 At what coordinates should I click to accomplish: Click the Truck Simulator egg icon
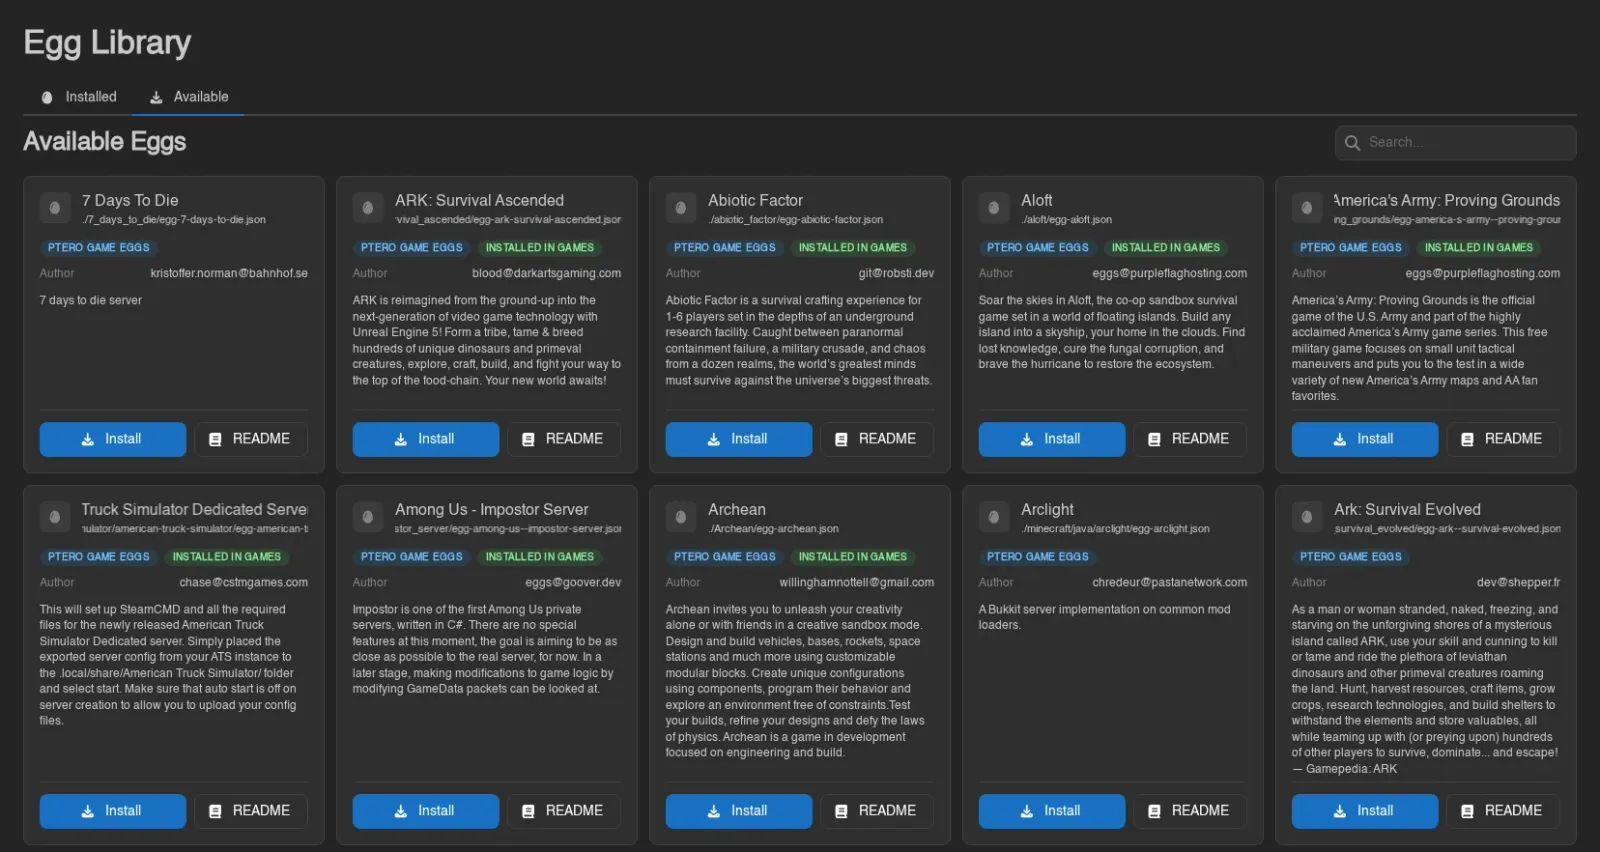pos(55,517)
